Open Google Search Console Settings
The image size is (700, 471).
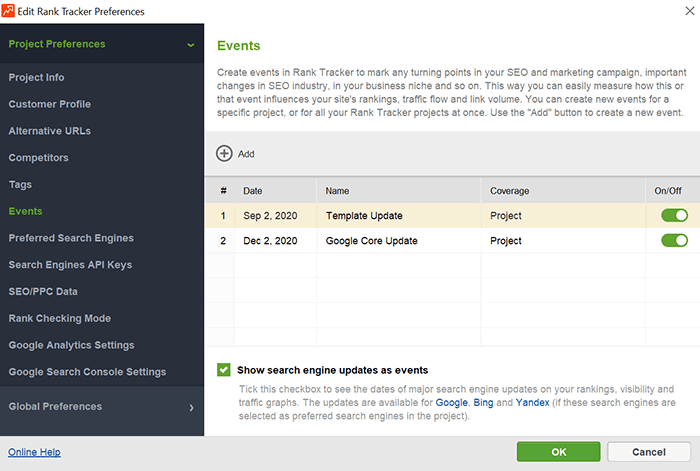click(87, 372)
